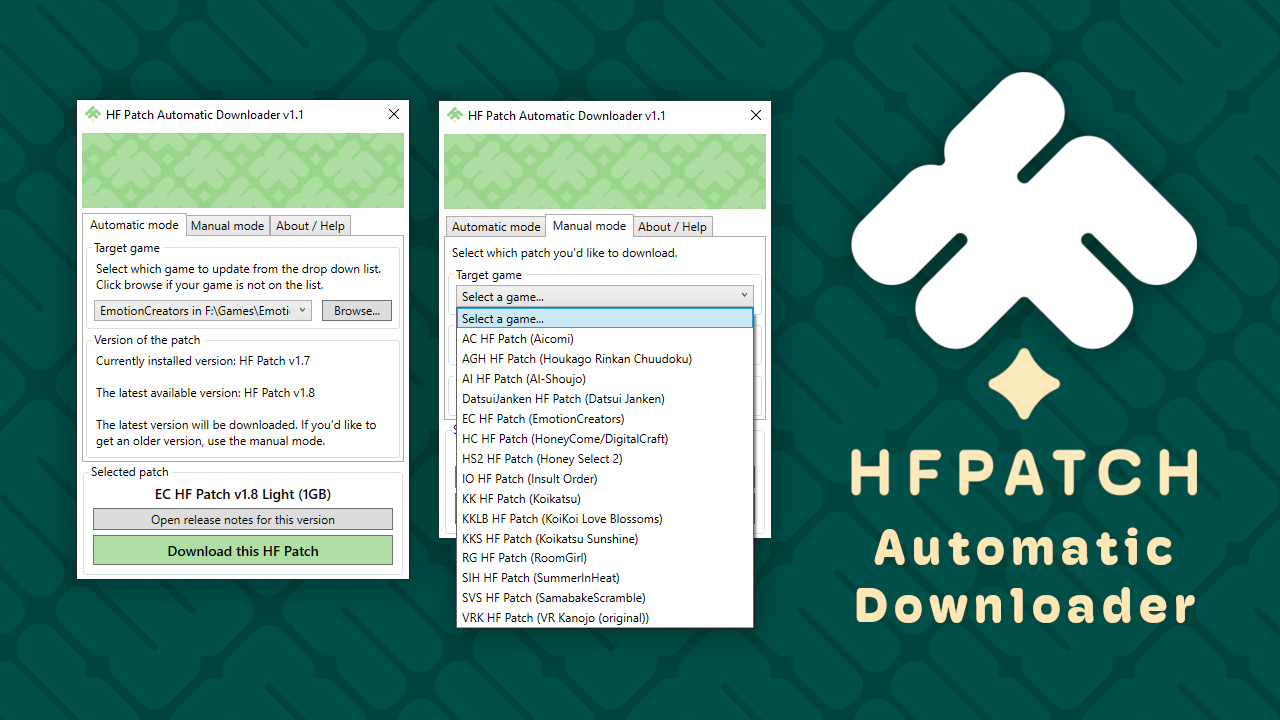This screenshot has width=1280, height=720.
Task: Open About / Help tab in right window
Action: [672, 227]
